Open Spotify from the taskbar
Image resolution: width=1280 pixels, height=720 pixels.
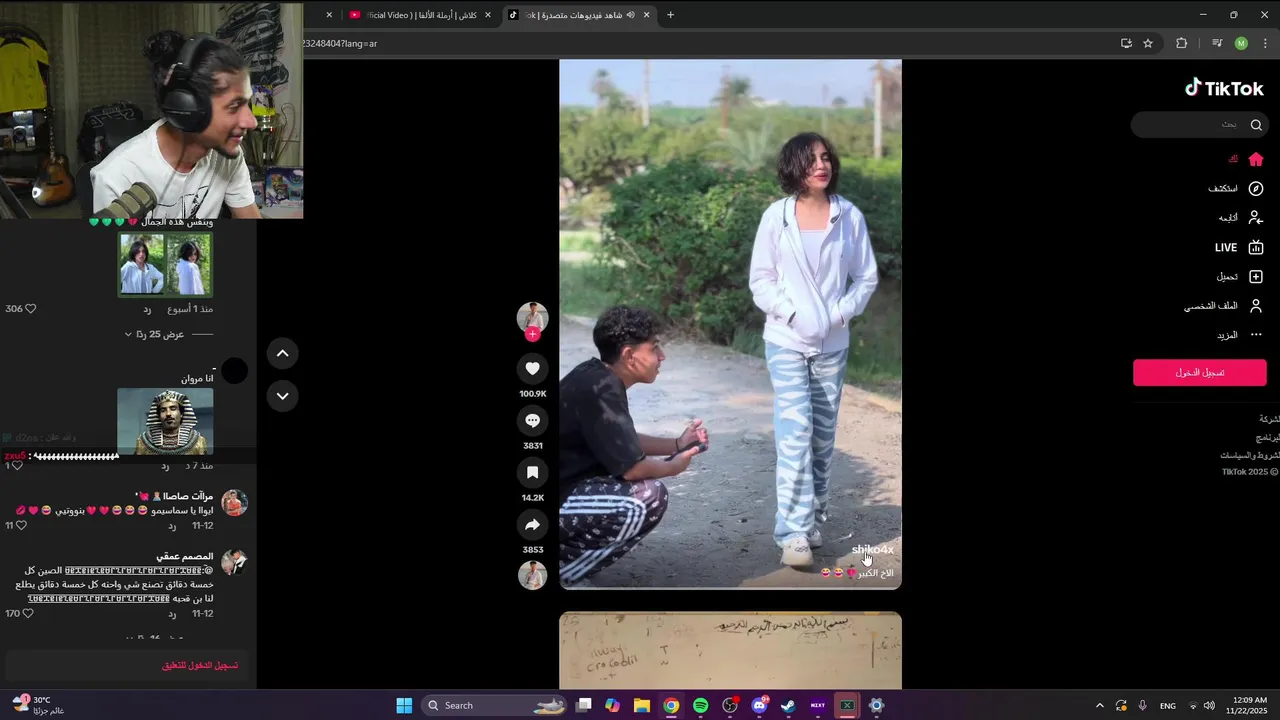coord(700,705)
